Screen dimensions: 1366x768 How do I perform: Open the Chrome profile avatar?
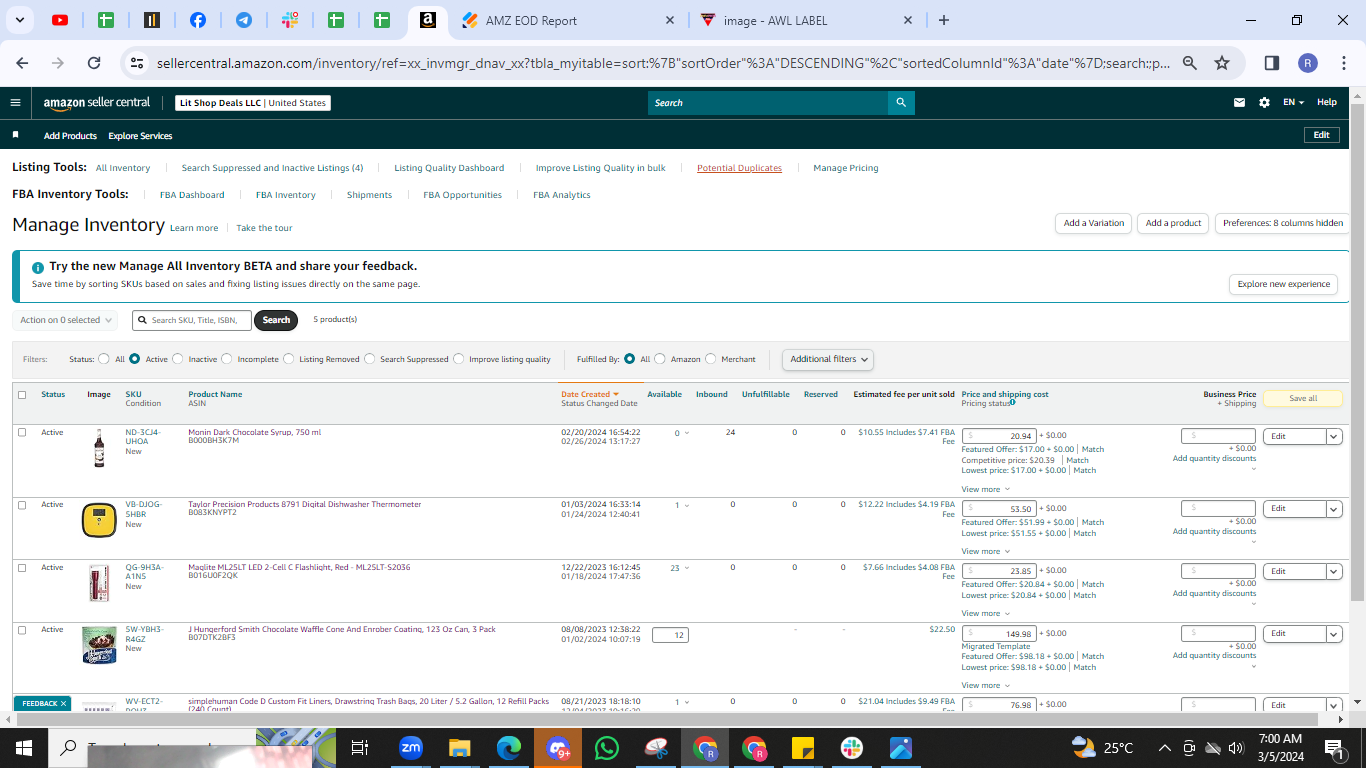pyautogui.click(x=1308, y=63)
